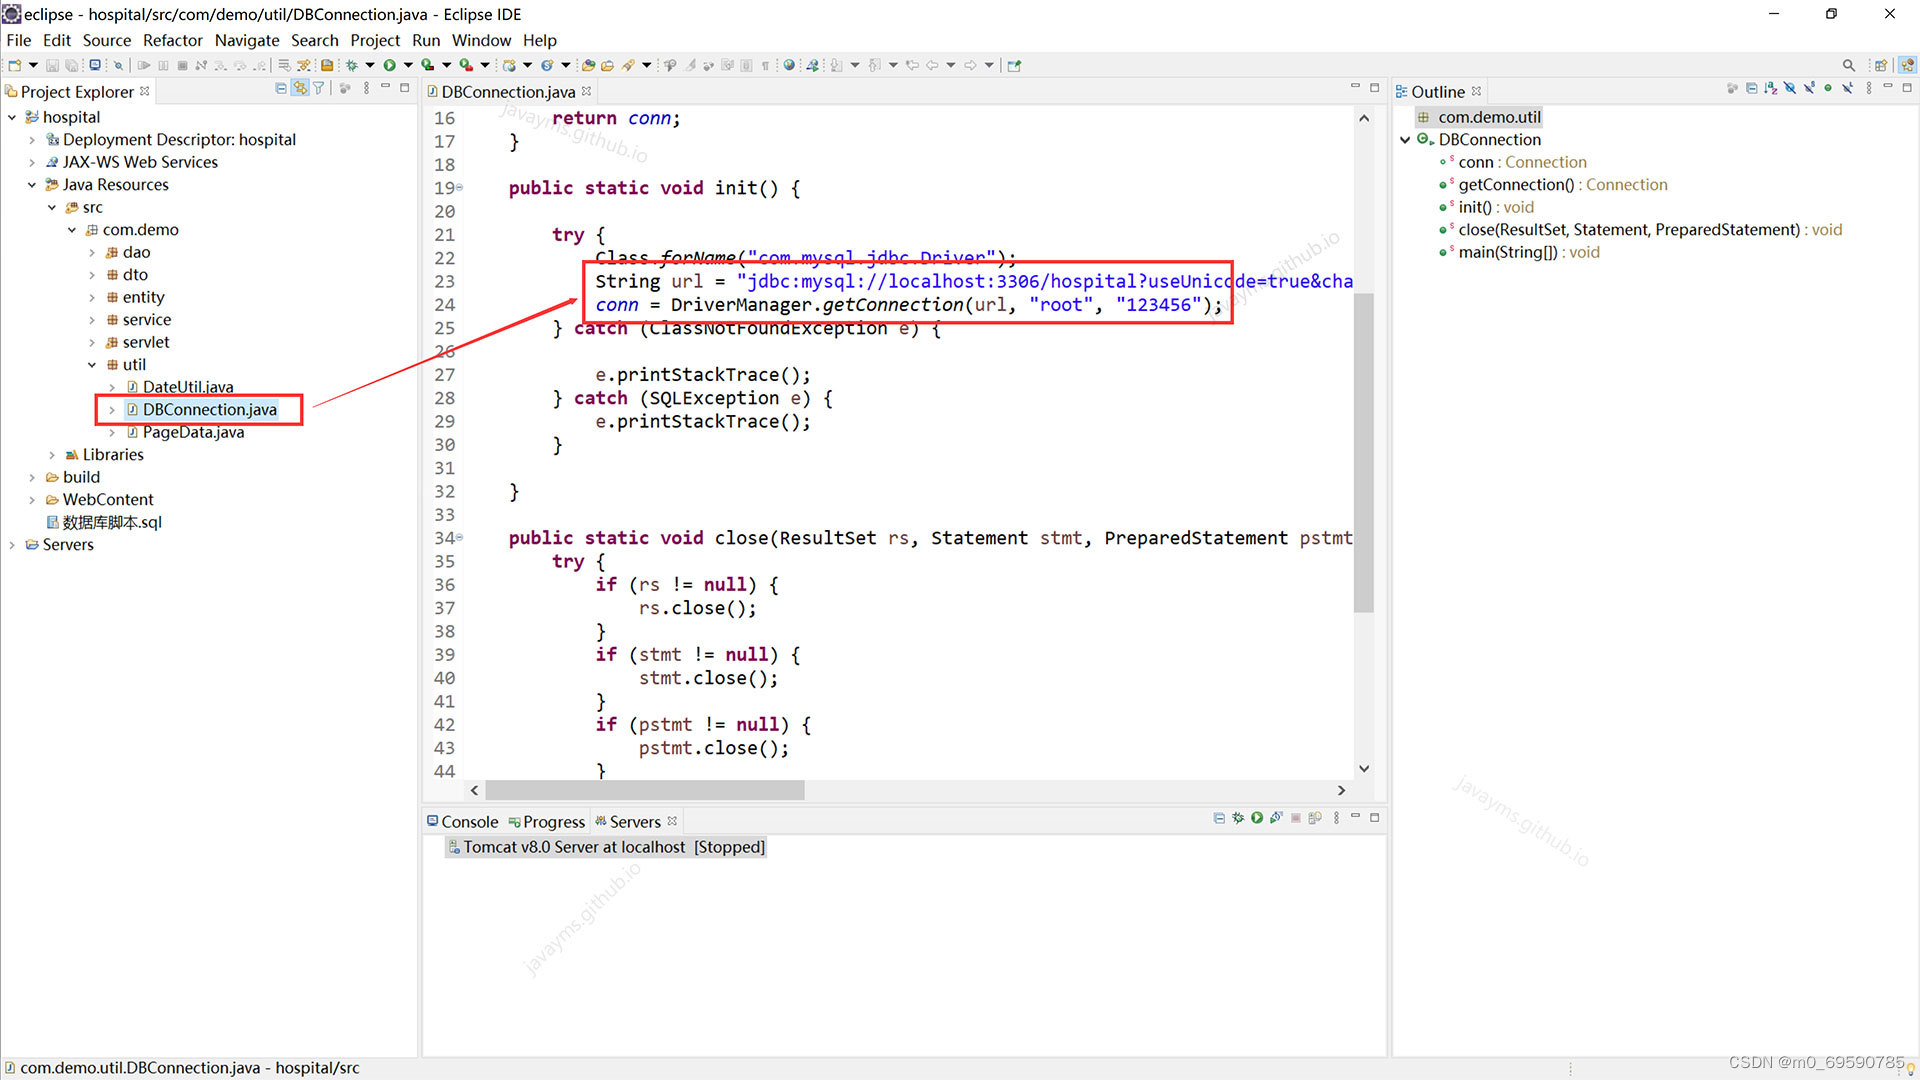
Task: Collapse the util package node
Action: 92,365
